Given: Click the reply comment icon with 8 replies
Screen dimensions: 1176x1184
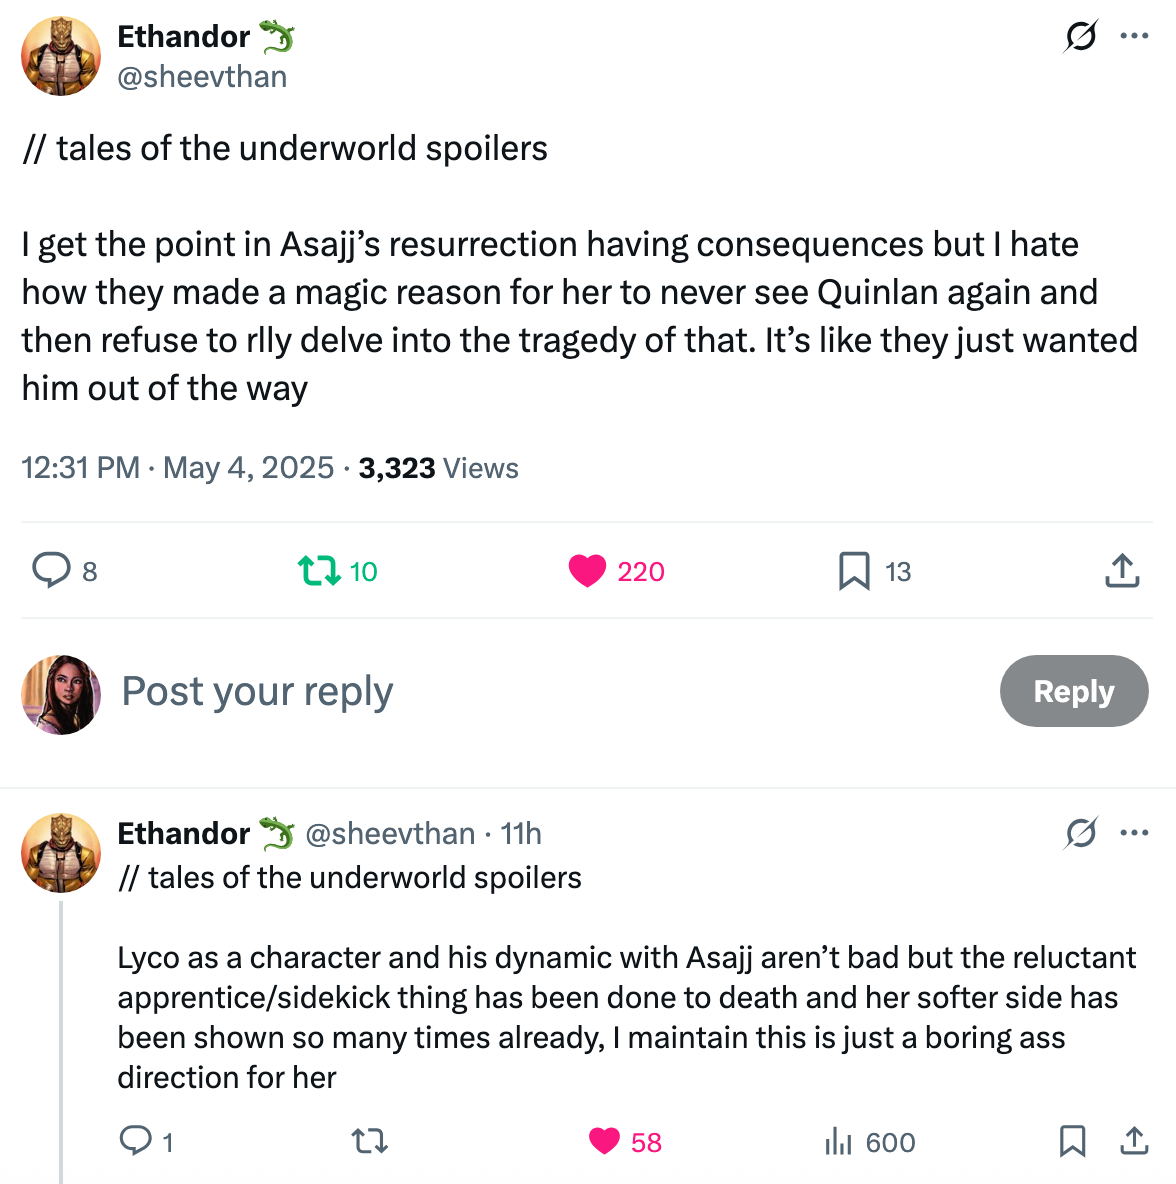Looking at the screenshot, I should (x=51, y=571).
